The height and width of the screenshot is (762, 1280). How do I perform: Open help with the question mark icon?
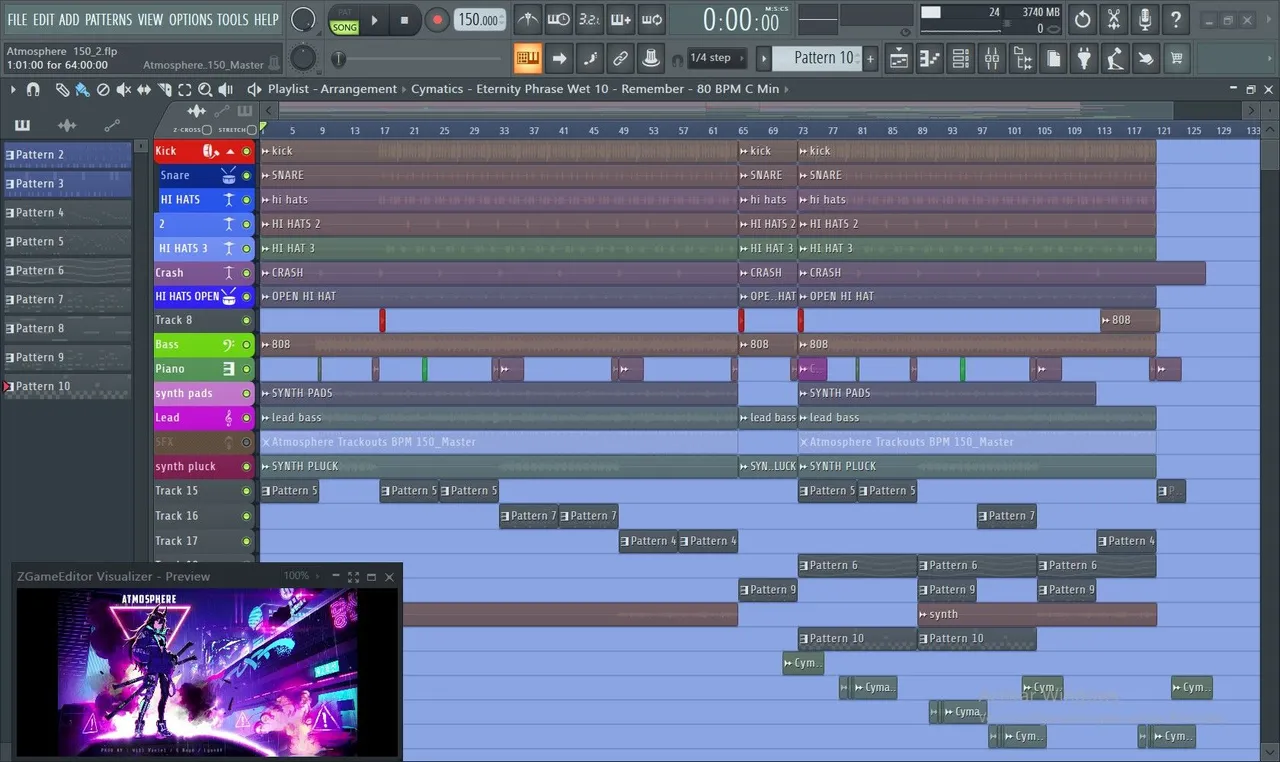click(1177, 19)
